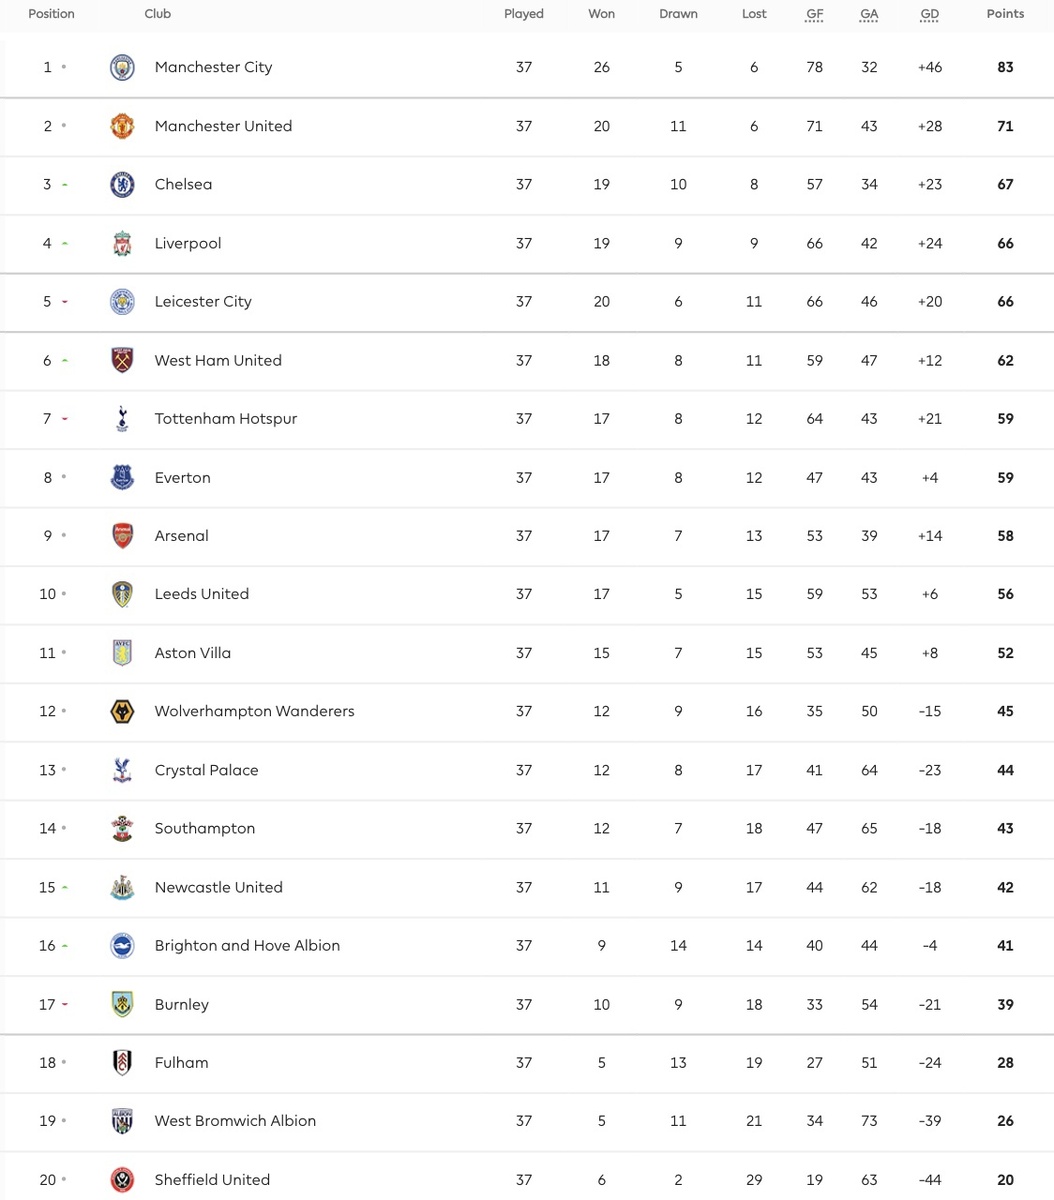The height and width of the screenshot is (1200, 1054).
Task: Open the Leicester City club link
Action: tap(203, 301)
